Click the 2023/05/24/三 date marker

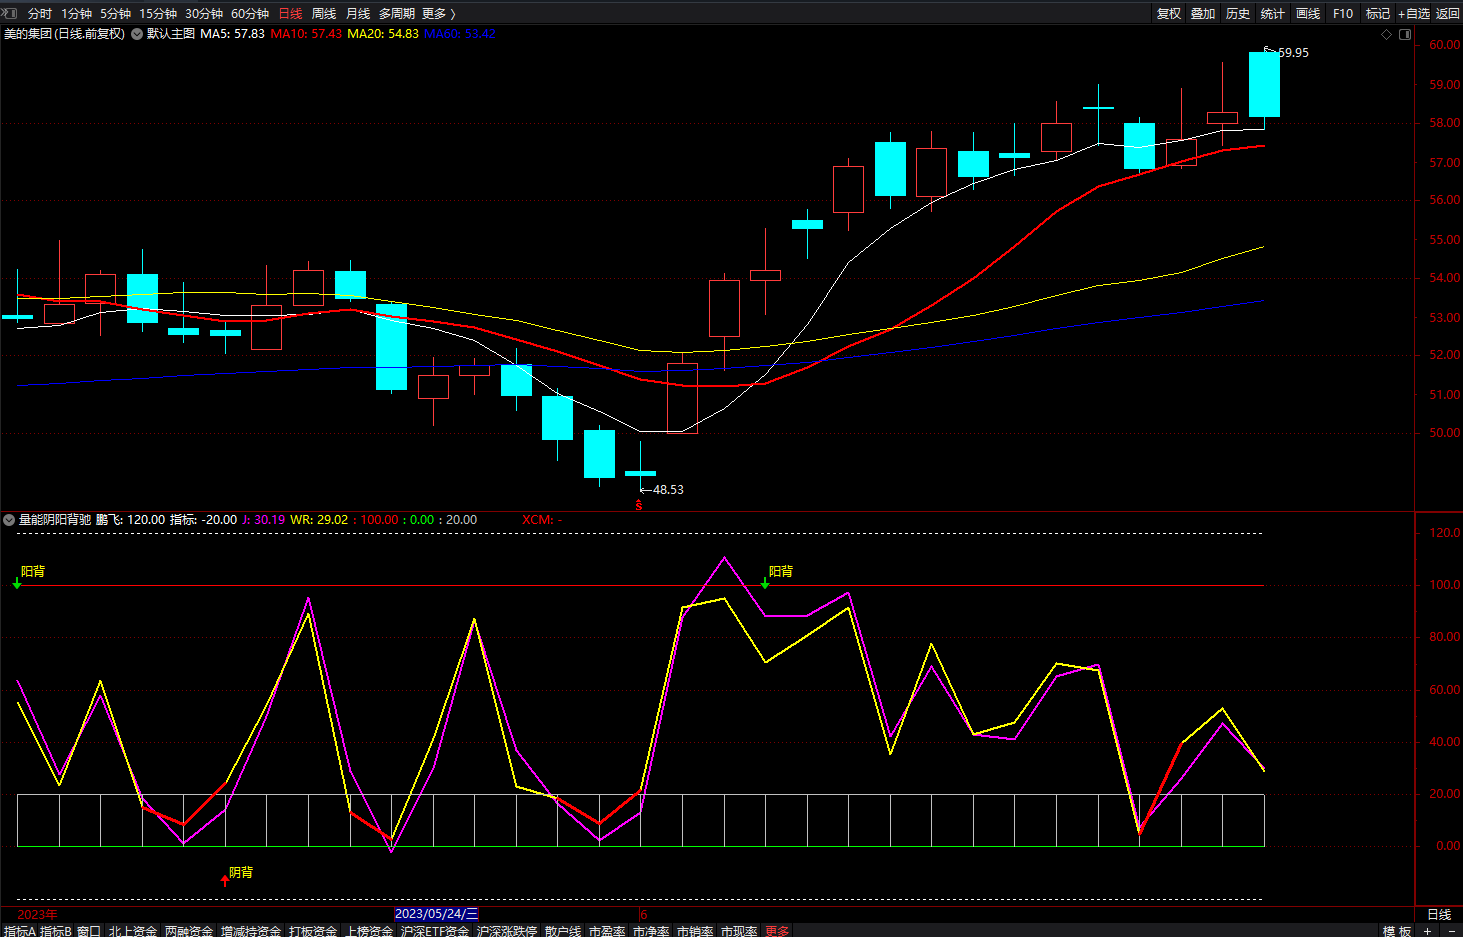(x=436, y=914)
